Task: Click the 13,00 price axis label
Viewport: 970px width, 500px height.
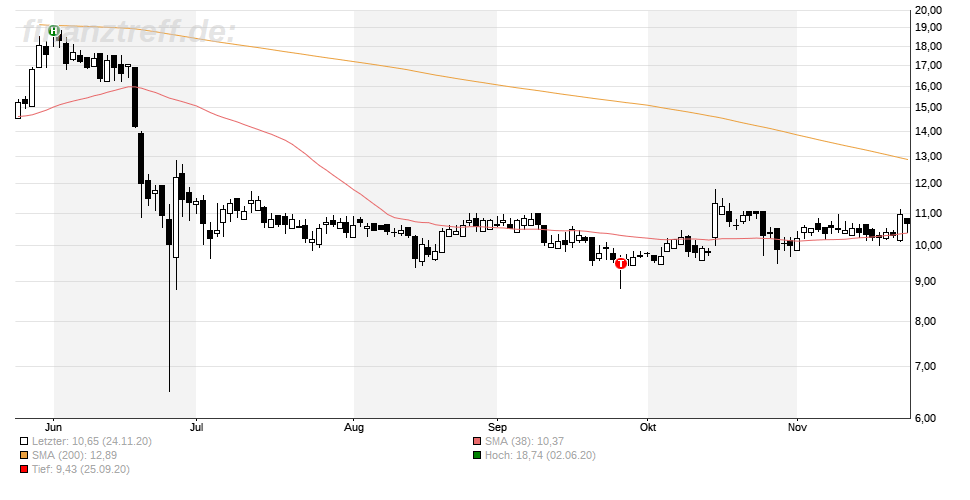Action: coord(929,157)
